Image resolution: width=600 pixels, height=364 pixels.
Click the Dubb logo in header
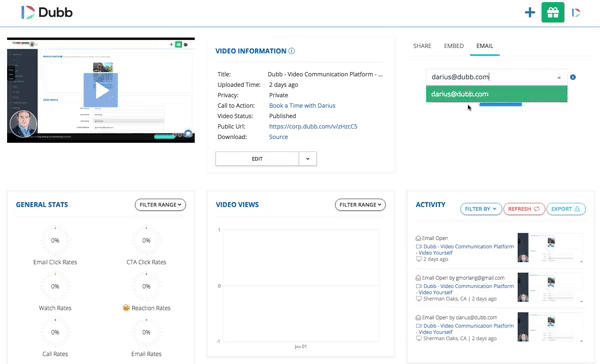click(x=47, y=12)
